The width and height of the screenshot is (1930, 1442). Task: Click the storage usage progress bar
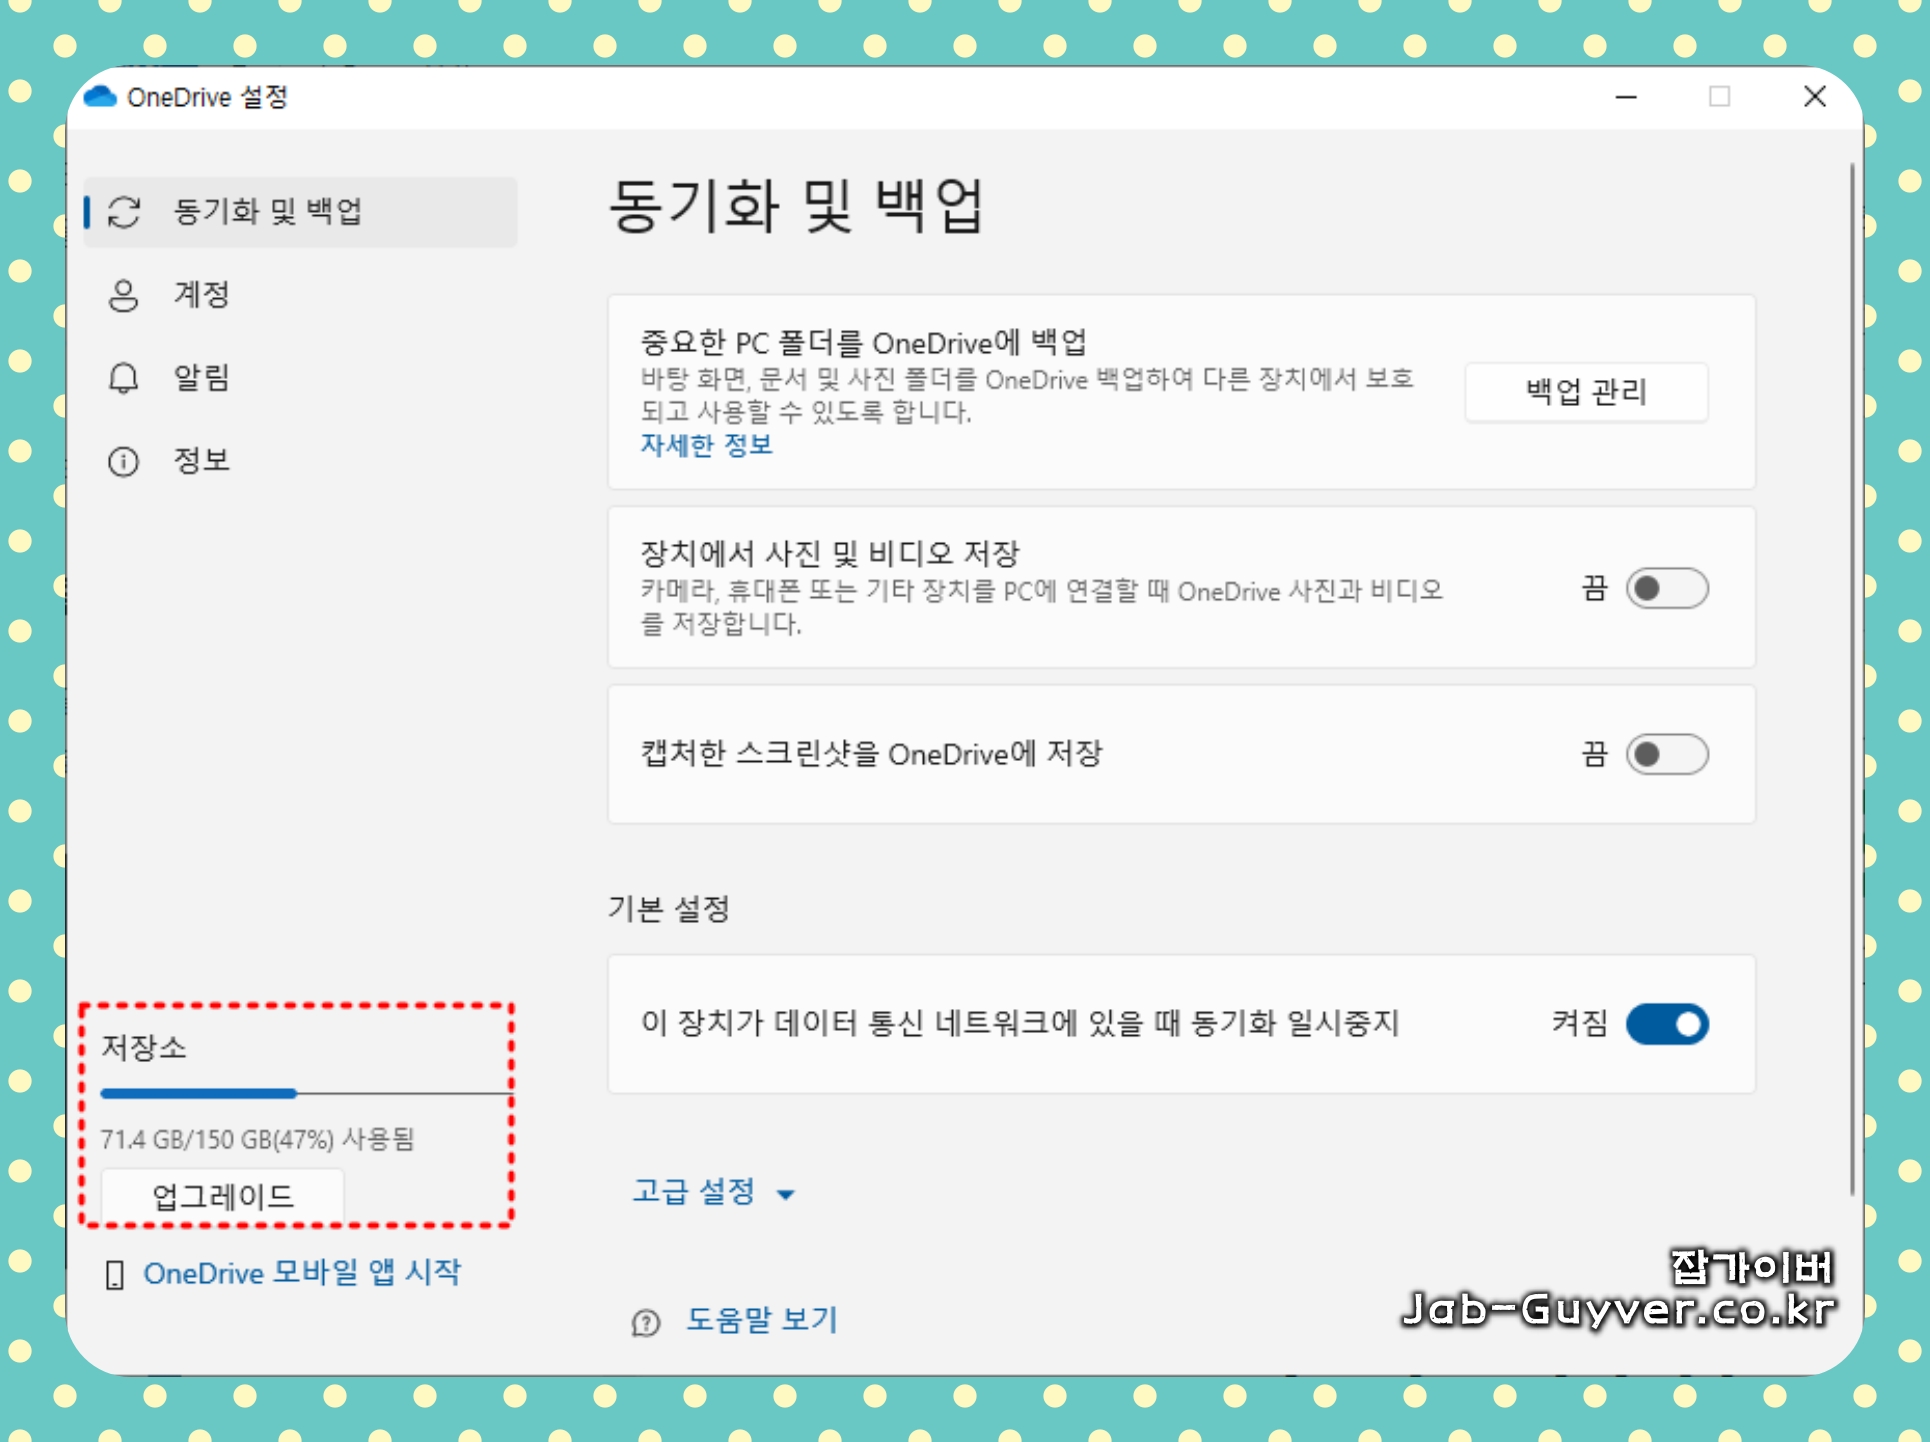304,1093
